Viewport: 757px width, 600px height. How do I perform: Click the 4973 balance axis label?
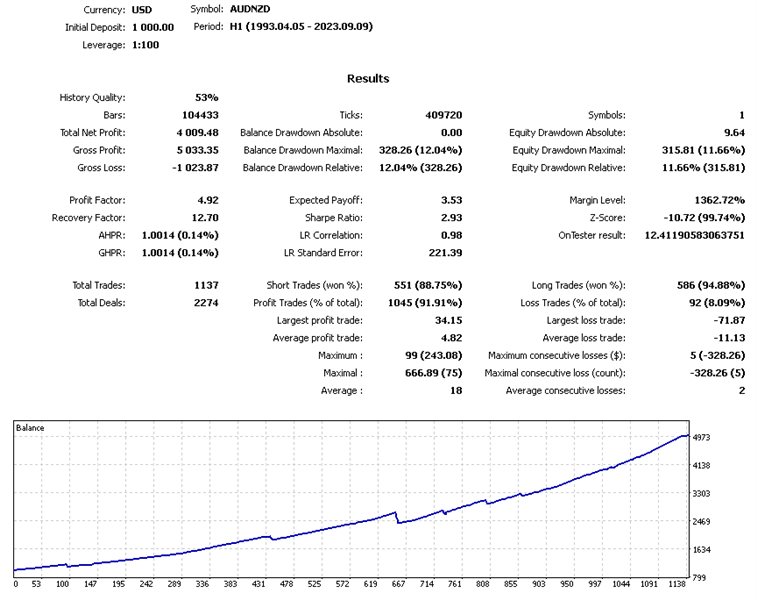pos(701,437)
